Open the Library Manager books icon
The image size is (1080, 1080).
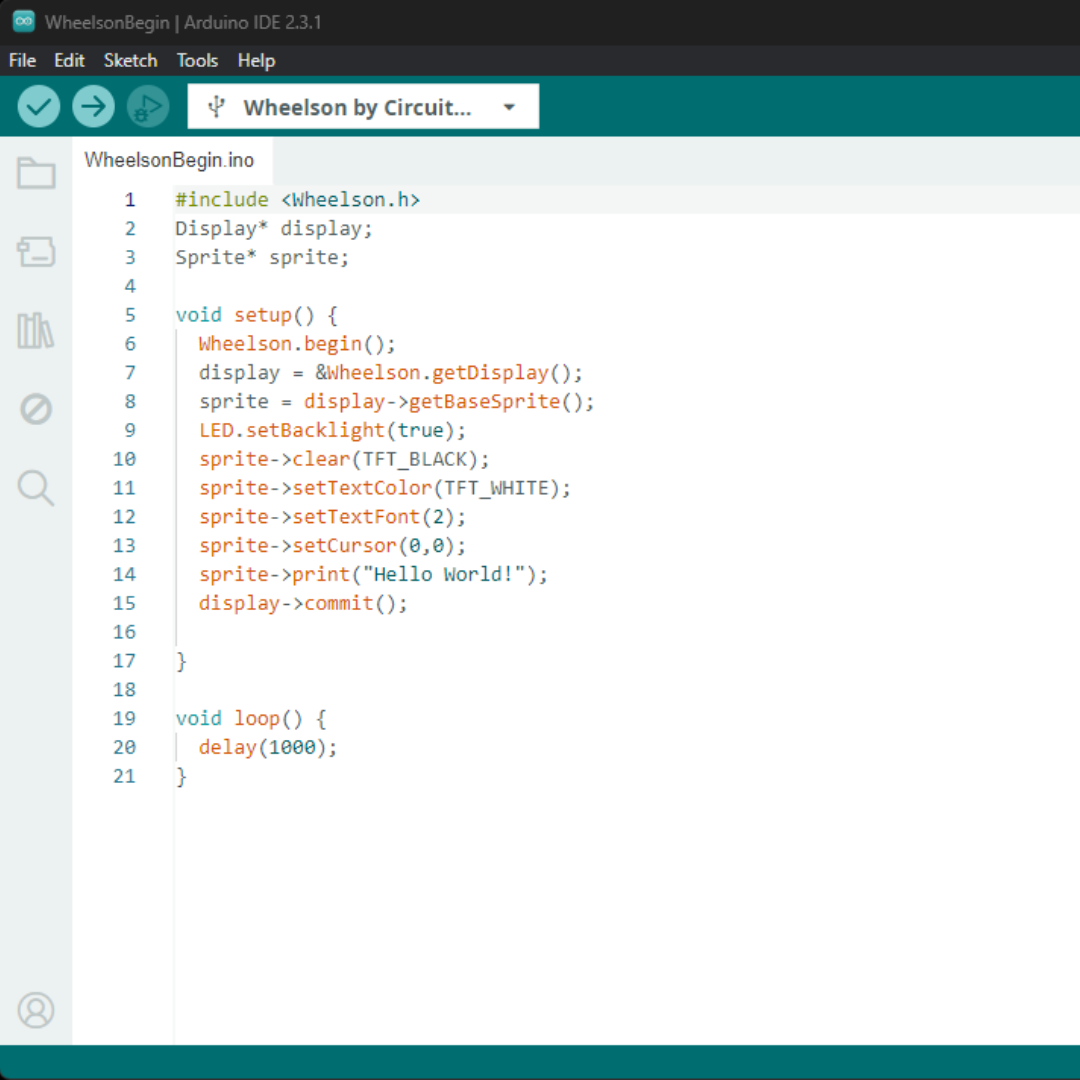(x=36, y=330)
